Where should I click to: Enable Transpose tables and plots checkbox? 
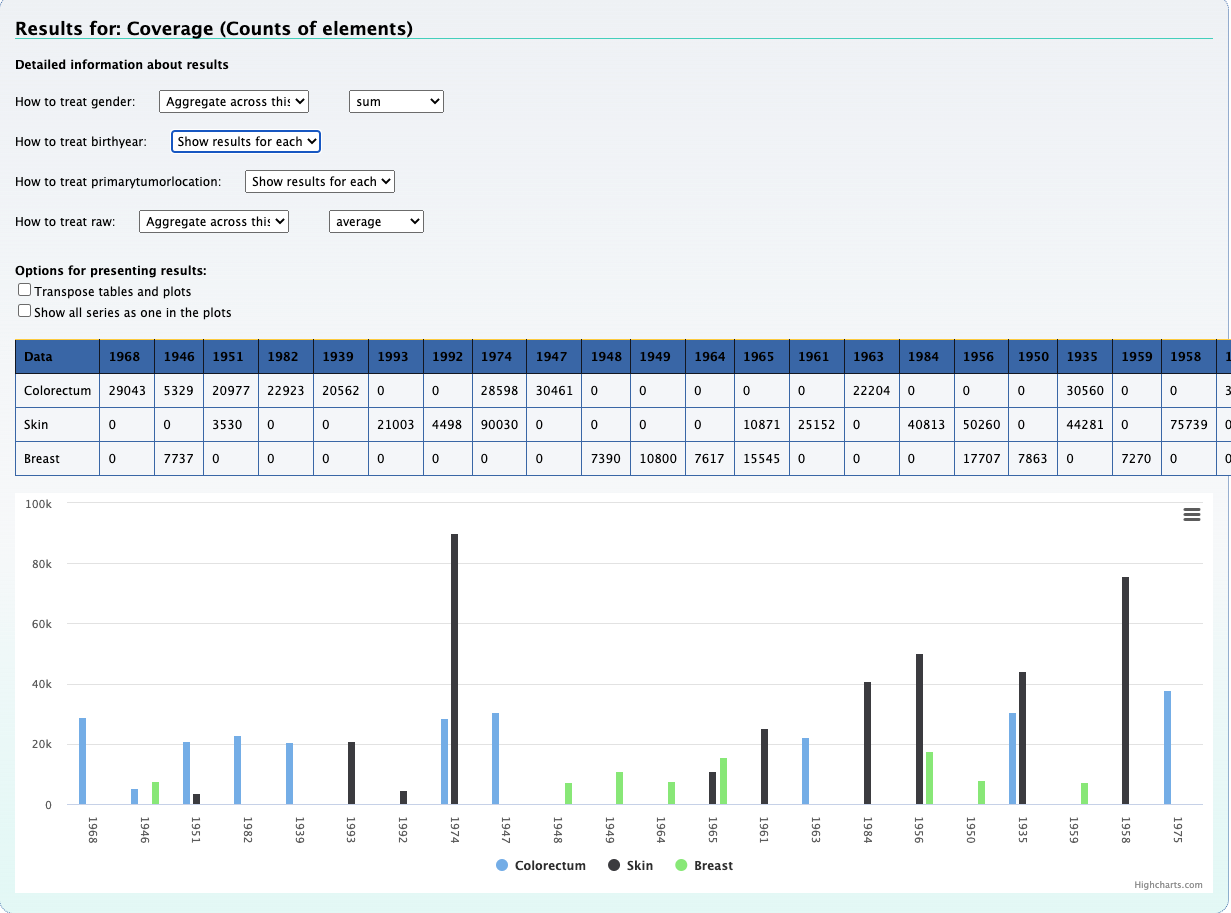[x=25, y=290]
